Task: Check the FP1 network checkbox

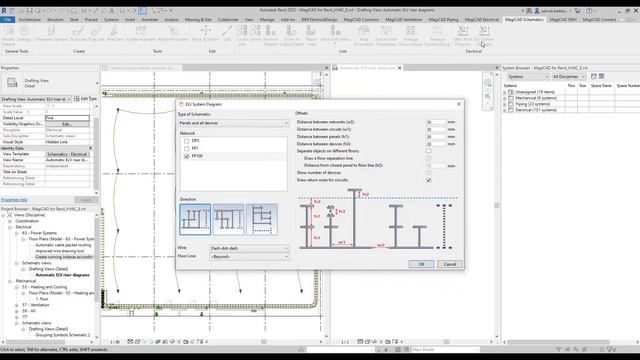Action: (x=187, y=148)
